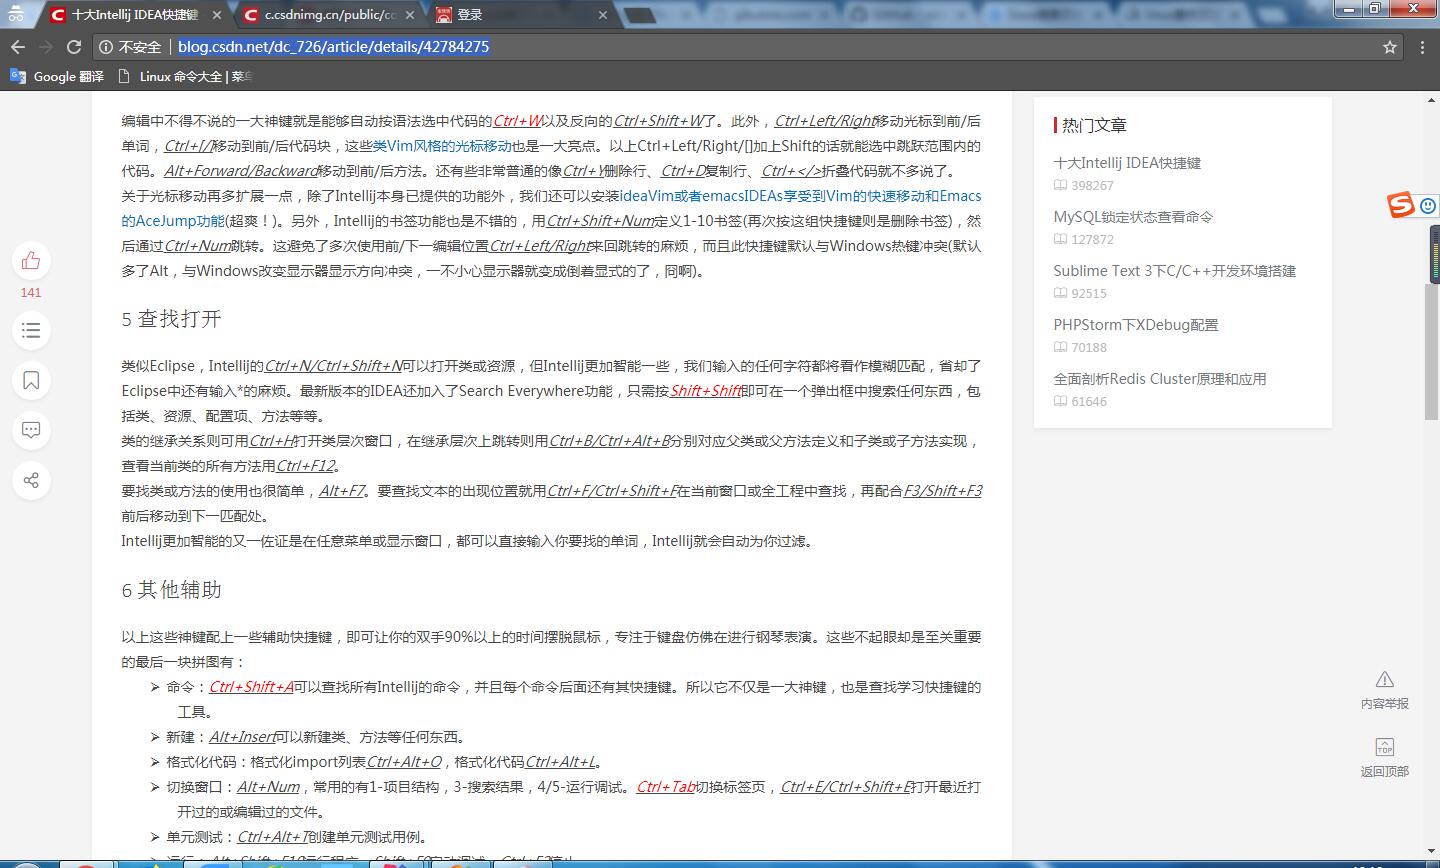Click the Ctrl+F12 shortcut text
This screenshot has height=868, width=1440.
[305, 466]
